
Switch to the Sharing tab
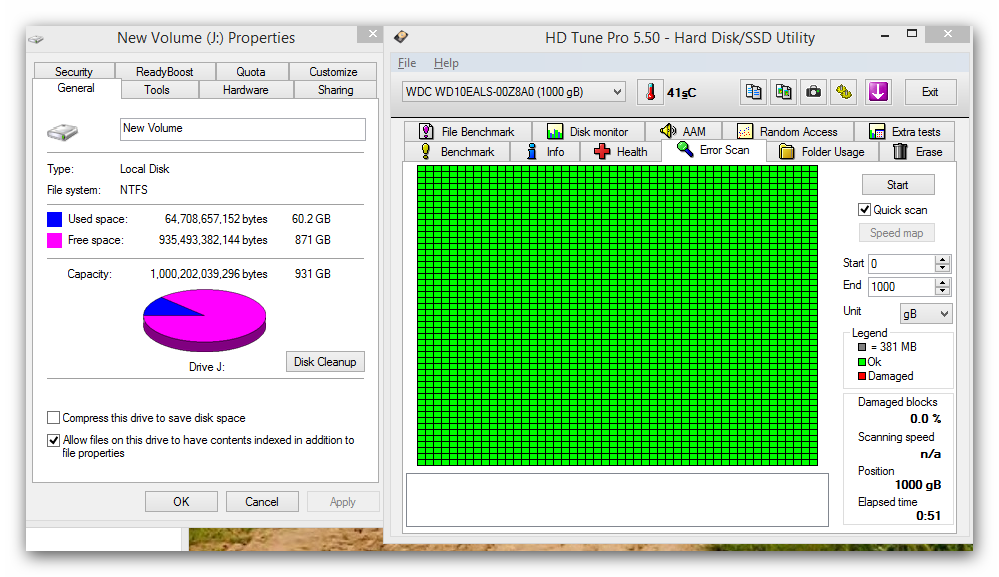pos(336,90)
